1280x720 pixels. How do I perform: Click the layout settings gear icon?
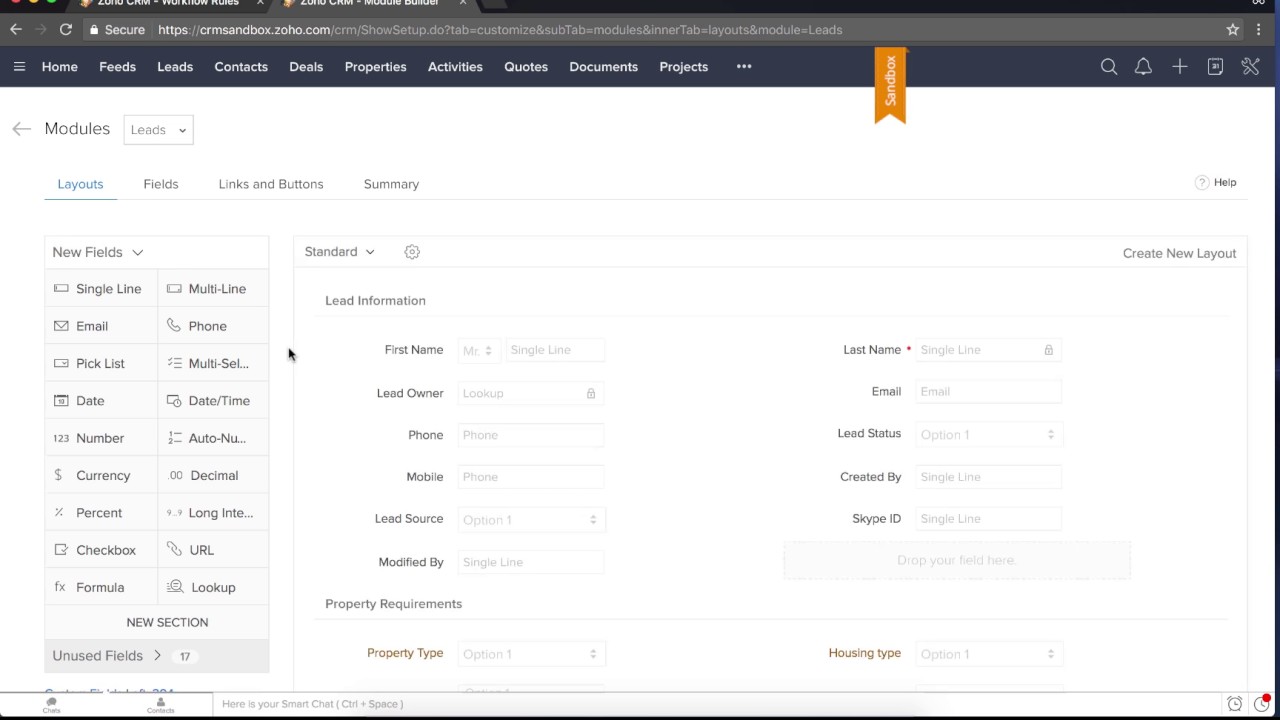coord(412,252)
